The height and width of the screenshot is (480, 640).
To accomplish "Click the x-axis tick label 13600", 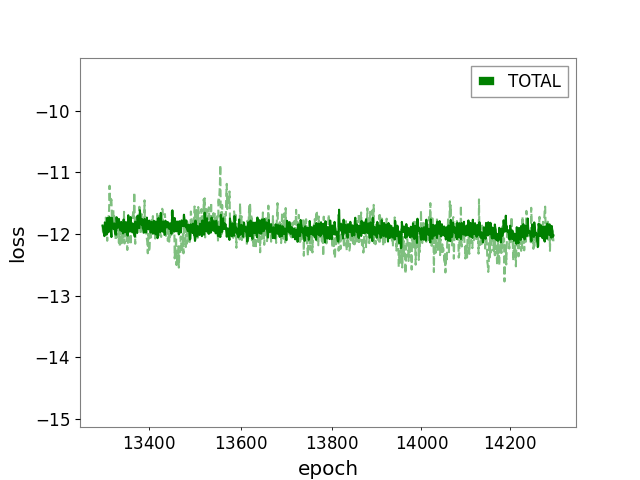I will [x=241, y=443].
